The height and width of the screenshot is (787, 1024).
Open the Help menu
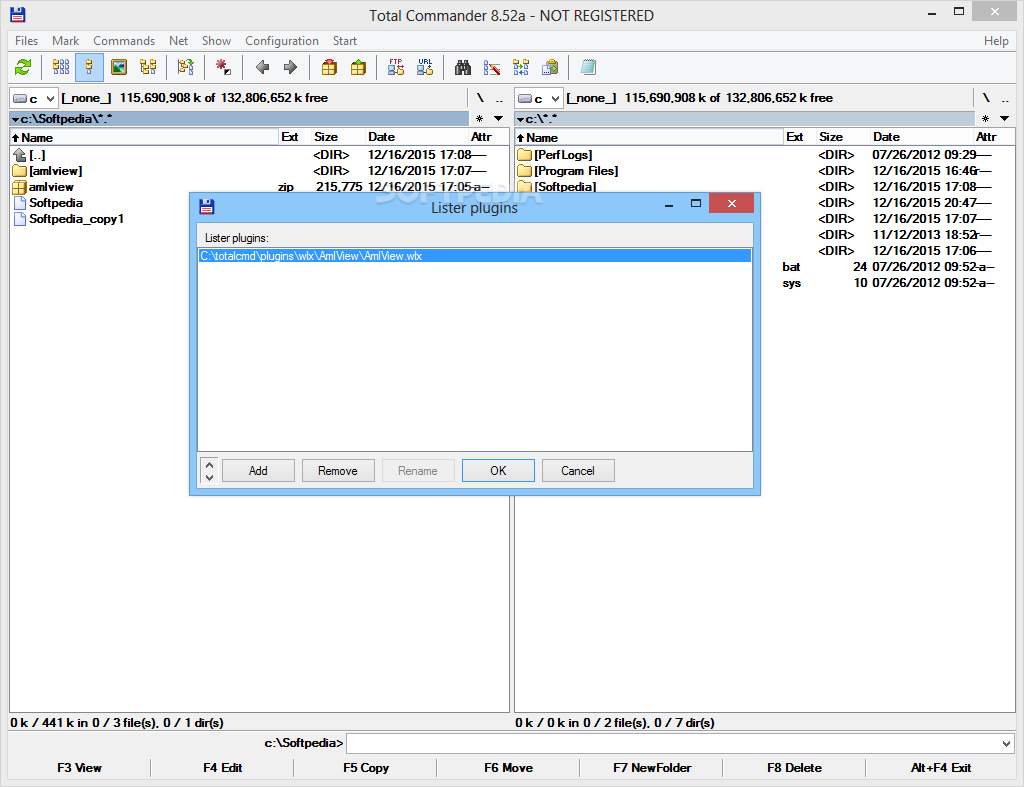996,40
